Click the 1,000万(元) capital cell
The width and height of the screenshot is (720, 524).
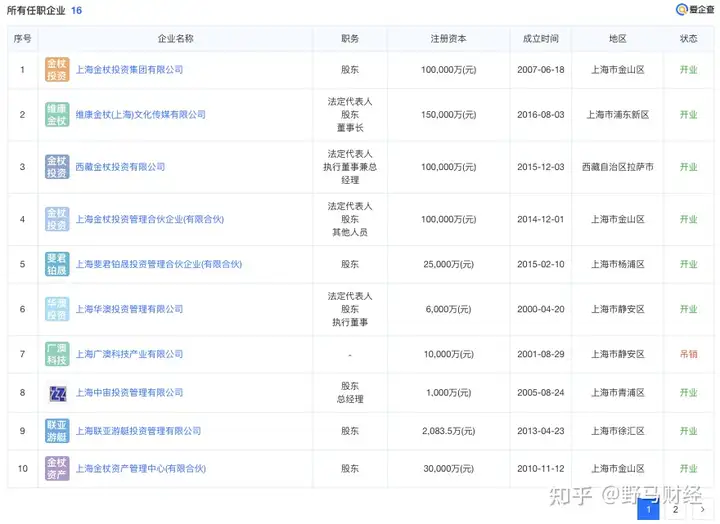click(x=449, y=393)
